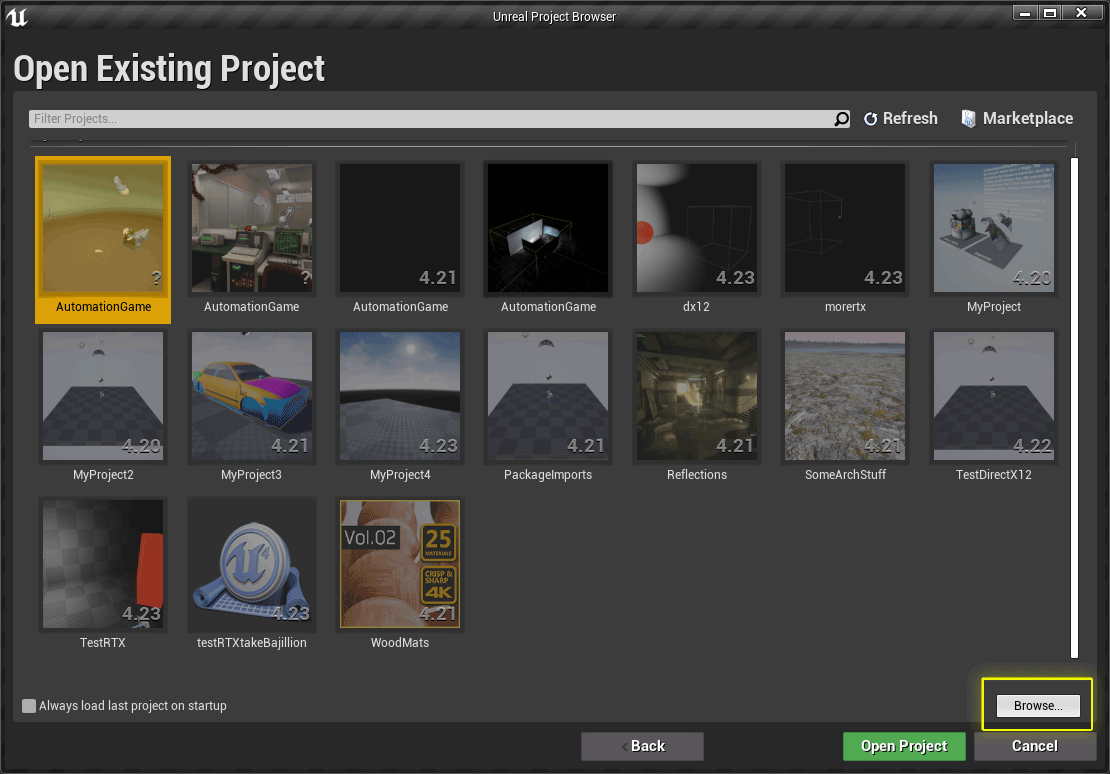Select the dx12 project thumbnail
Screen dimensions: 1110x774
coord(697,228)
